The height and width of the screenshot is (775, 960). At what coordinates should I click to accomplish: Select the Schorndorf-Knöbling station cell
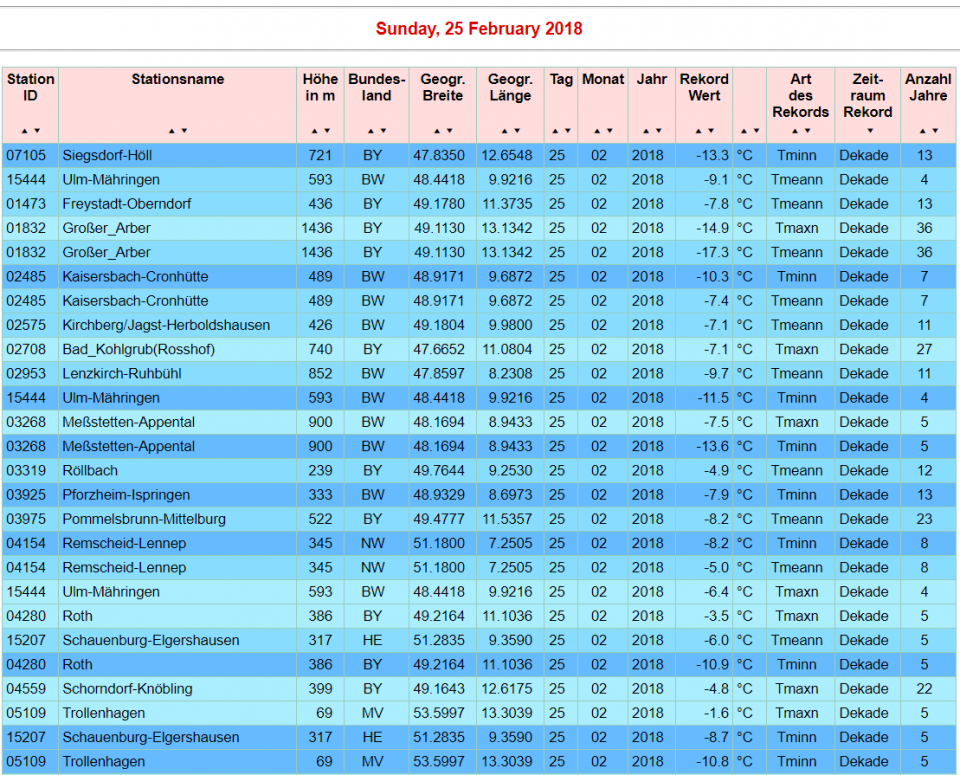pyautogui.click(x=127, y=689)
